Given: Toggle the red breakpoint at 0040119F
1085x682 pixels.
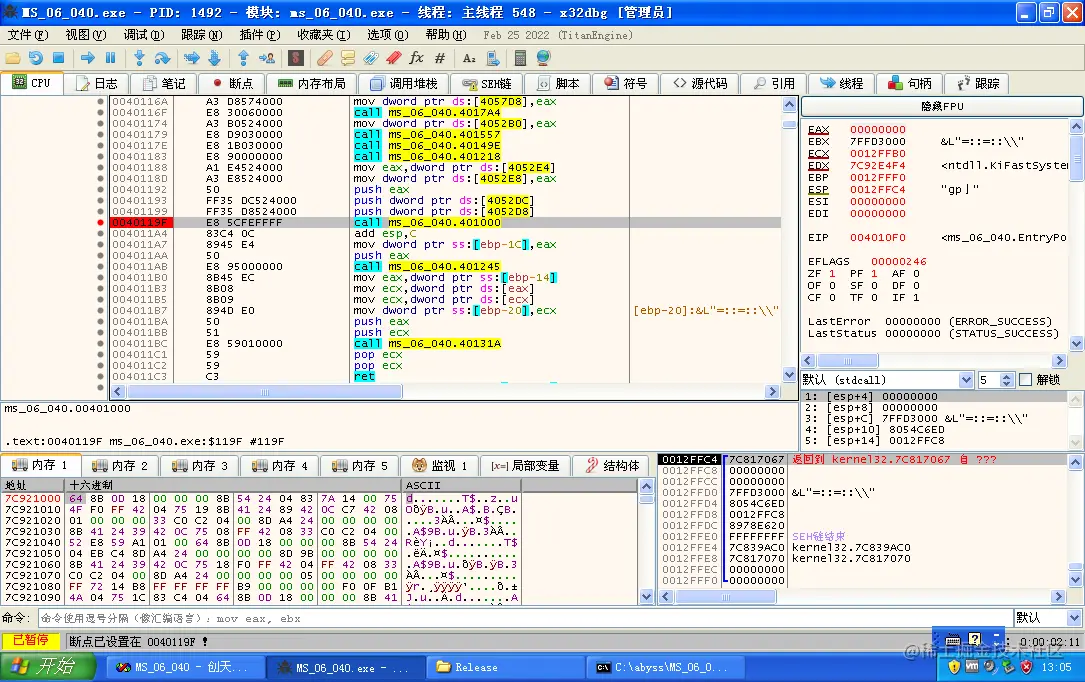Looking at the screenshot, I should [x=100, y=223].
